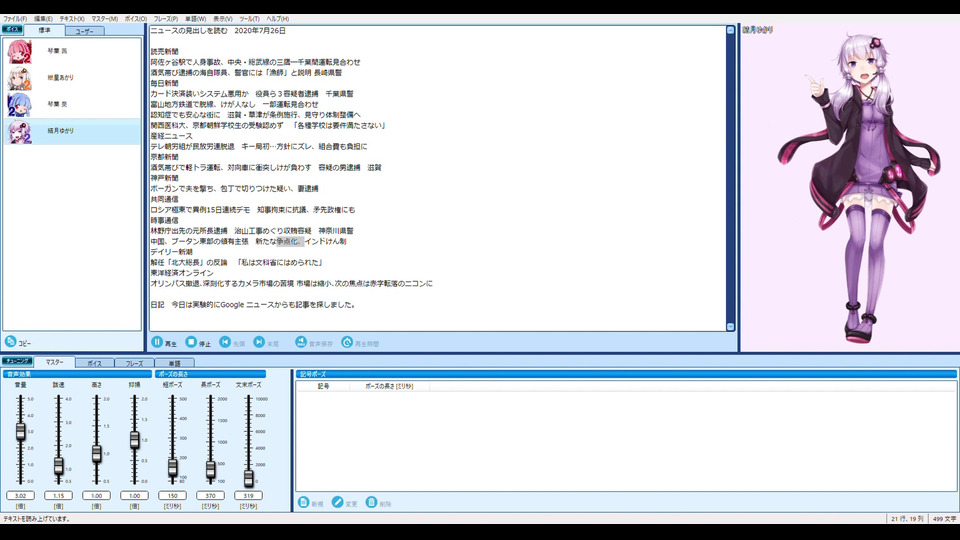Click the 高さ pitch slider handle
This screenshot has height=540, width=960.
click(x=96, y=454)
